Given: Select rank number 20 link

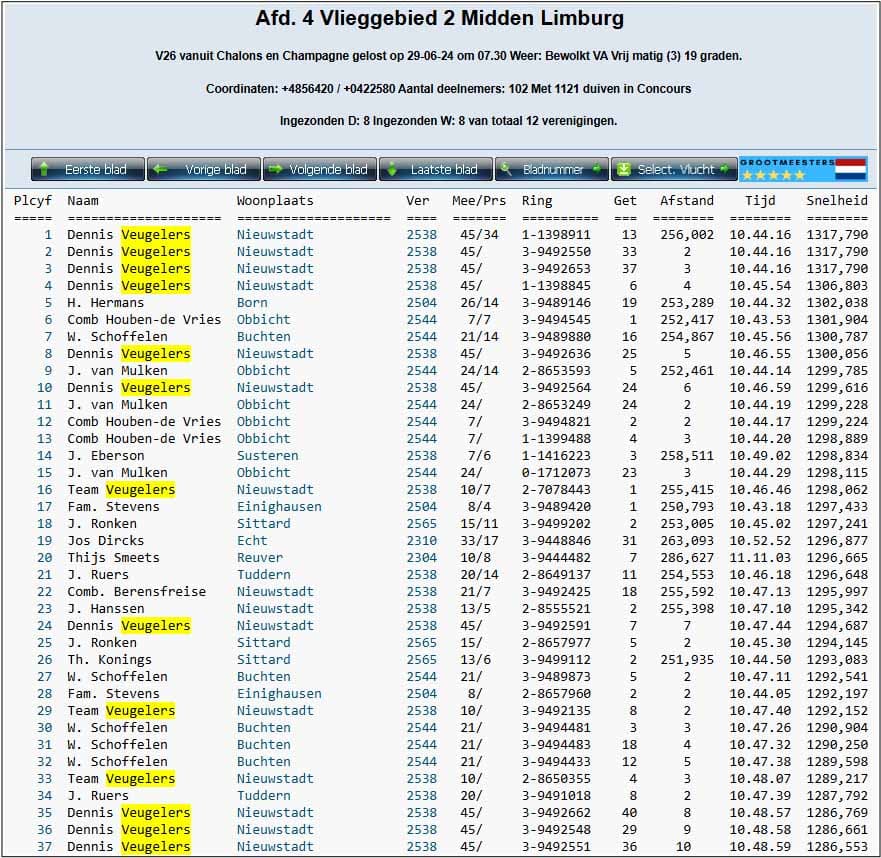Looking at the screenshot, I should [44, 558].
